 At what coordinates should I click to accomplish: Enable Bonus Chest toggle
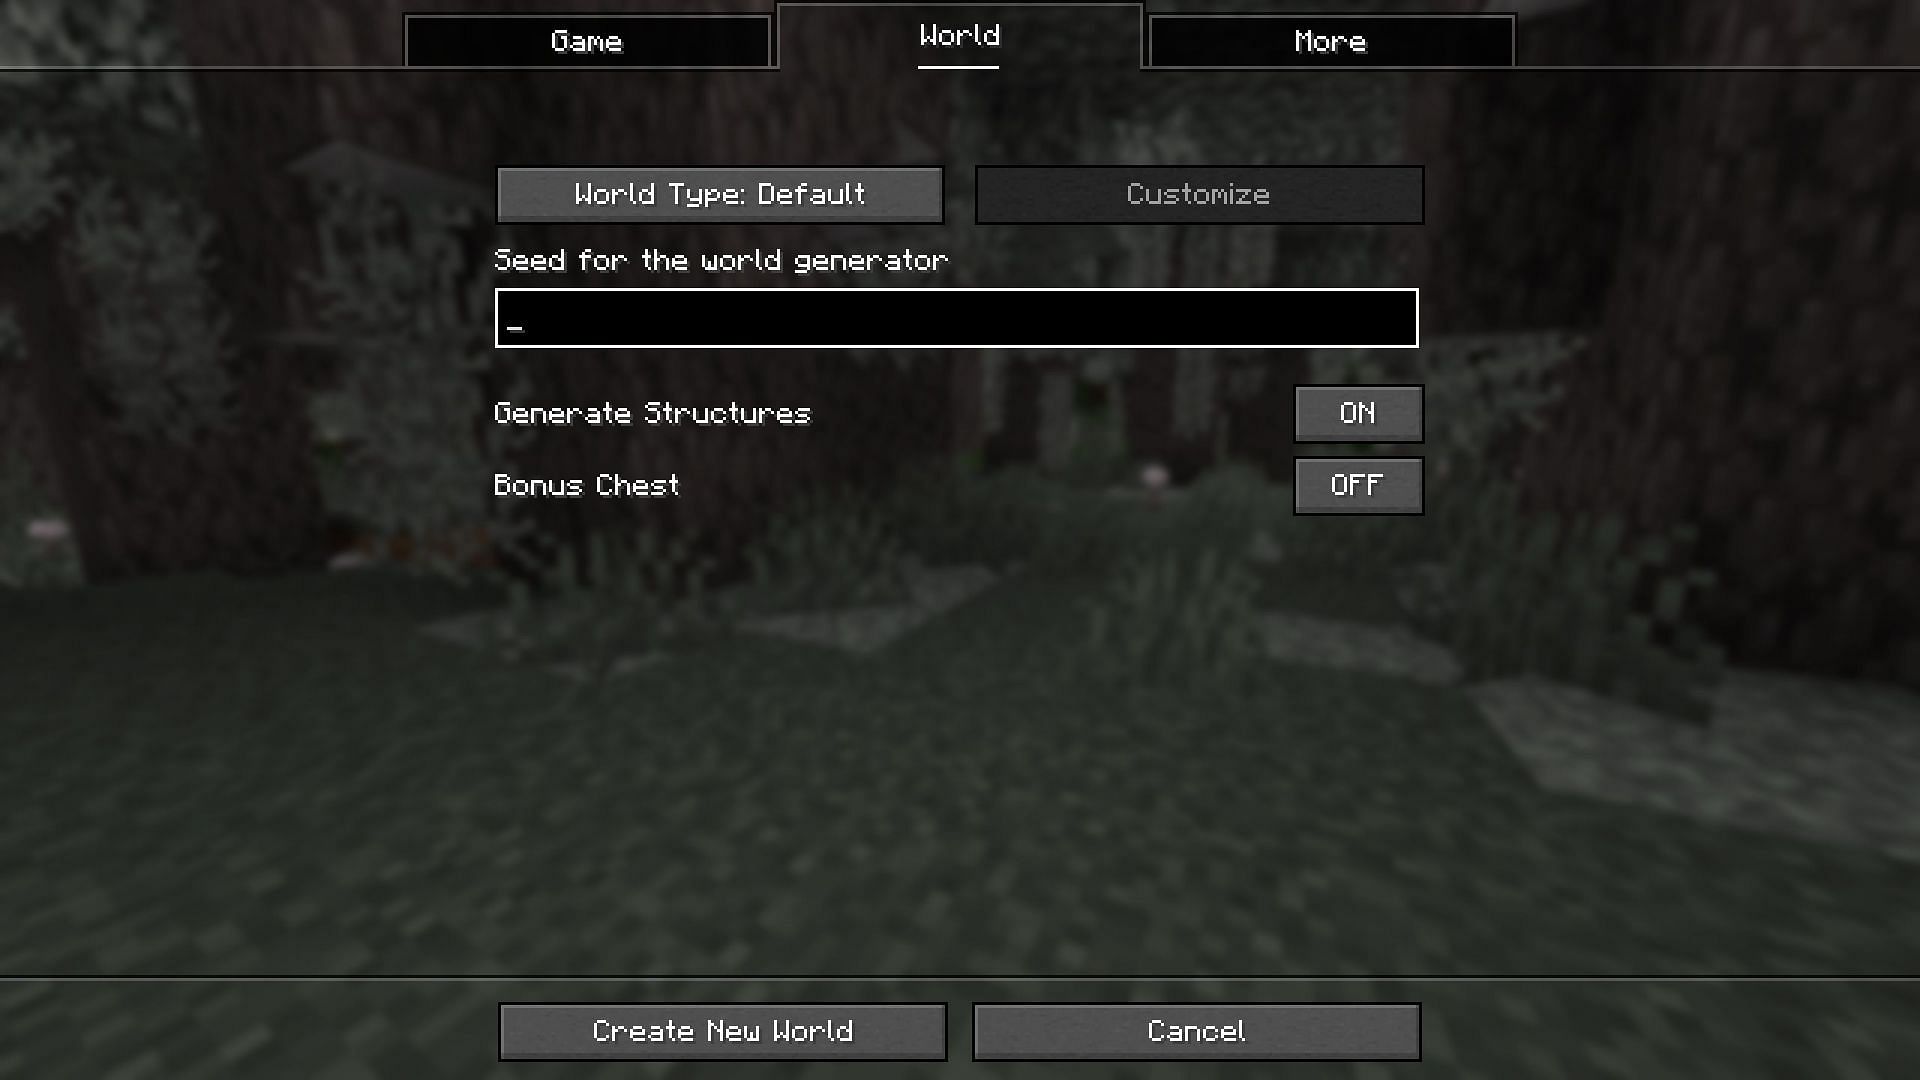tap(1358, 485)
